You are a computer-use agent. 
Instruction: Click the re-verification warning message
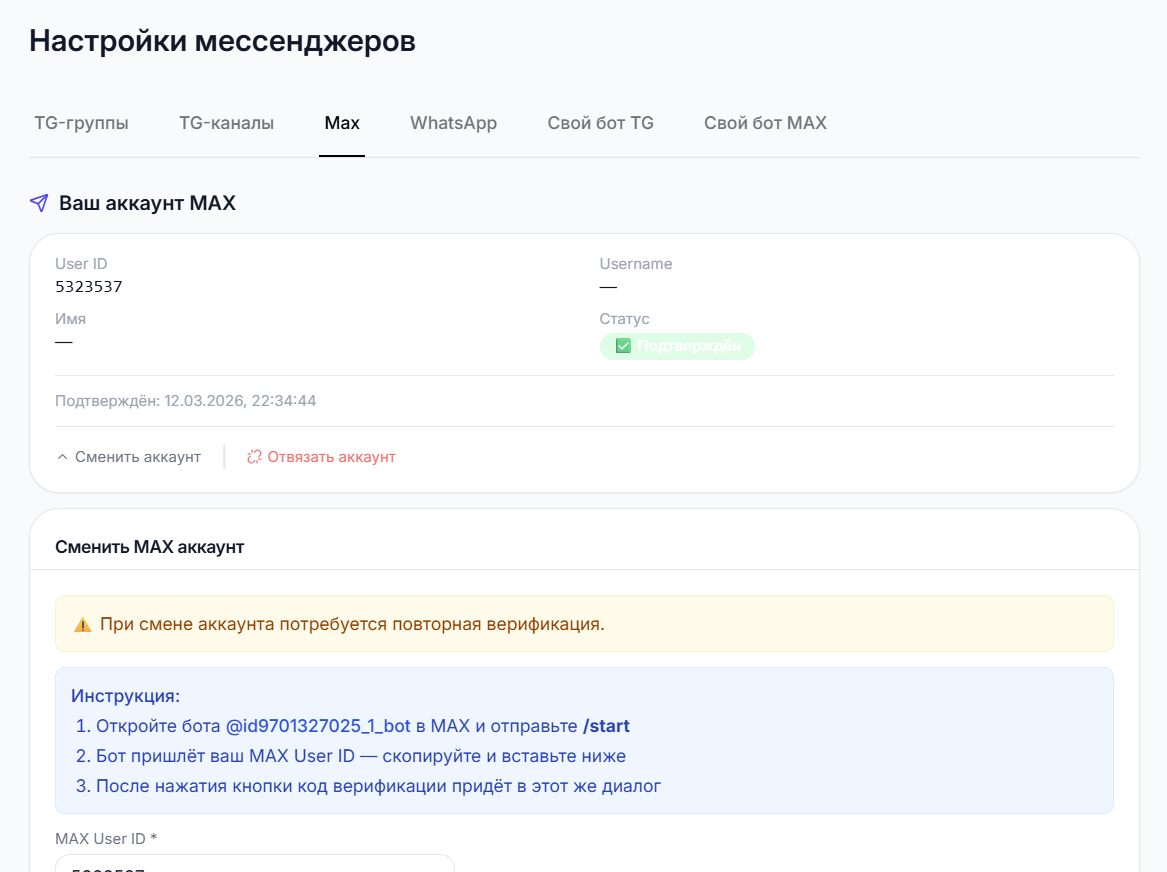point(352,624)
